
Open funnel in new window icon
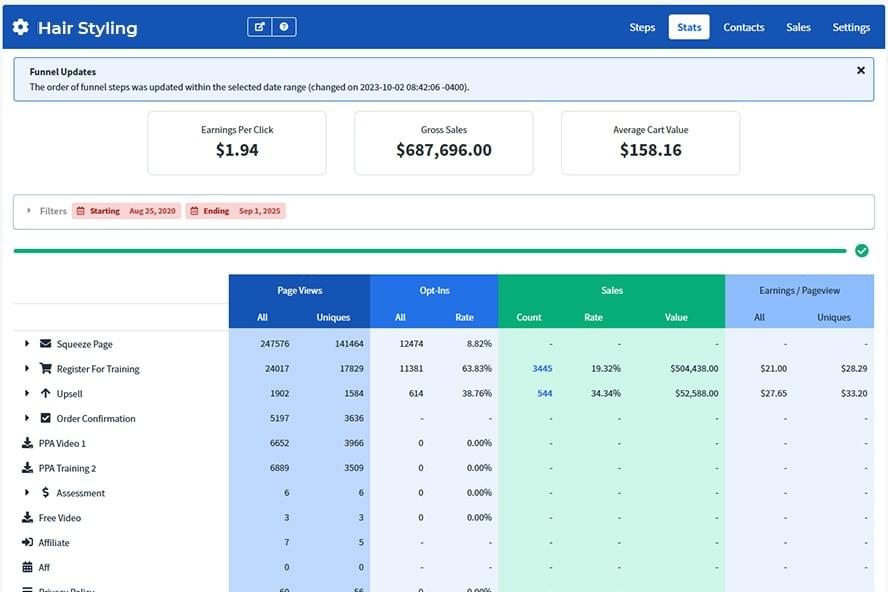(260, 27)
